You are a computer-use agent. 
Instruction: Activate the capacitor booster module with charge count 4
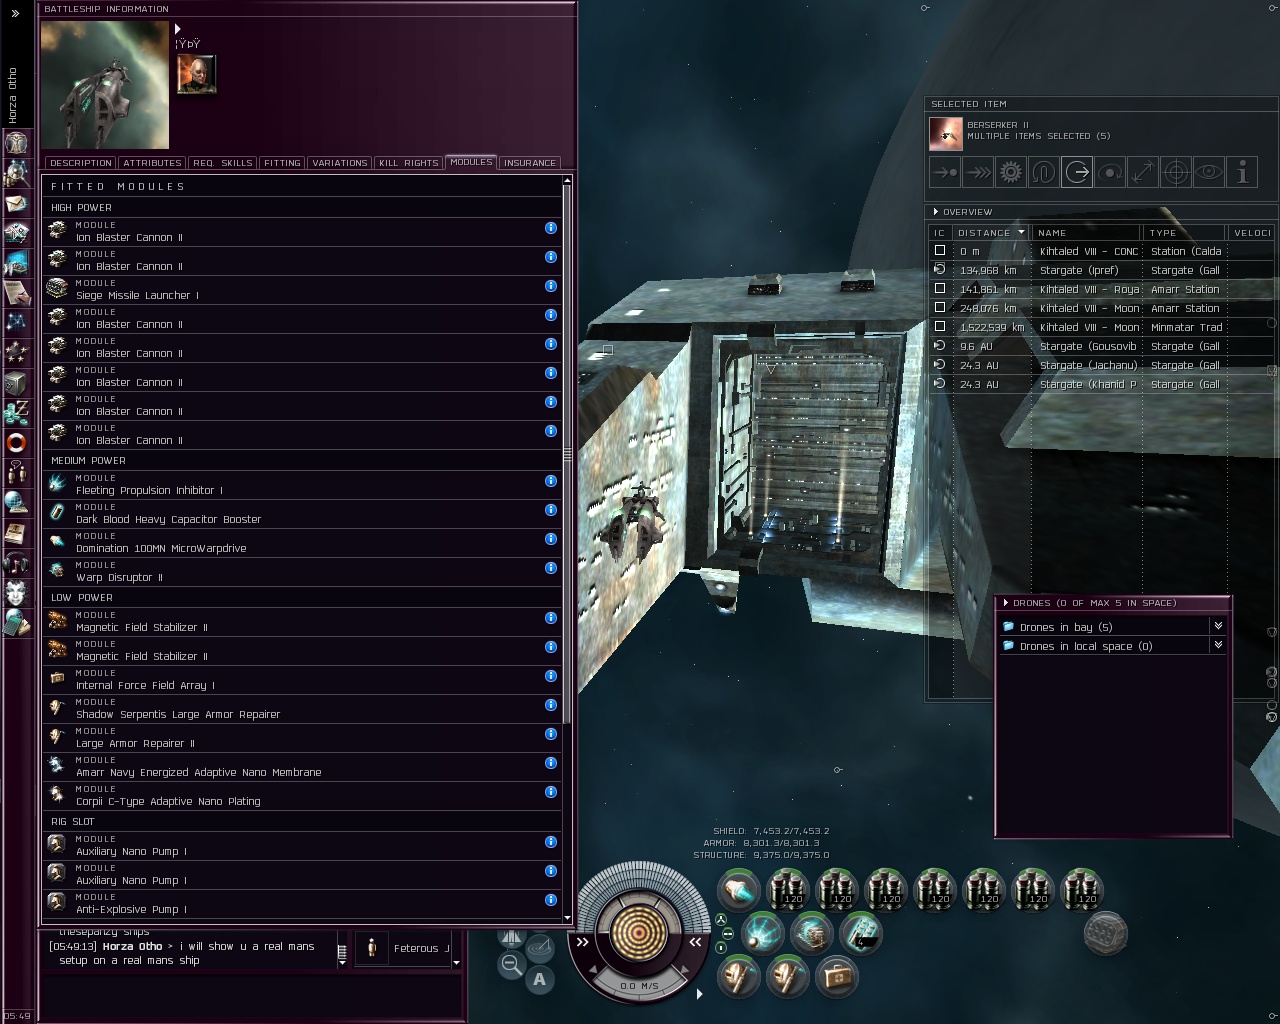coord(860,935)
